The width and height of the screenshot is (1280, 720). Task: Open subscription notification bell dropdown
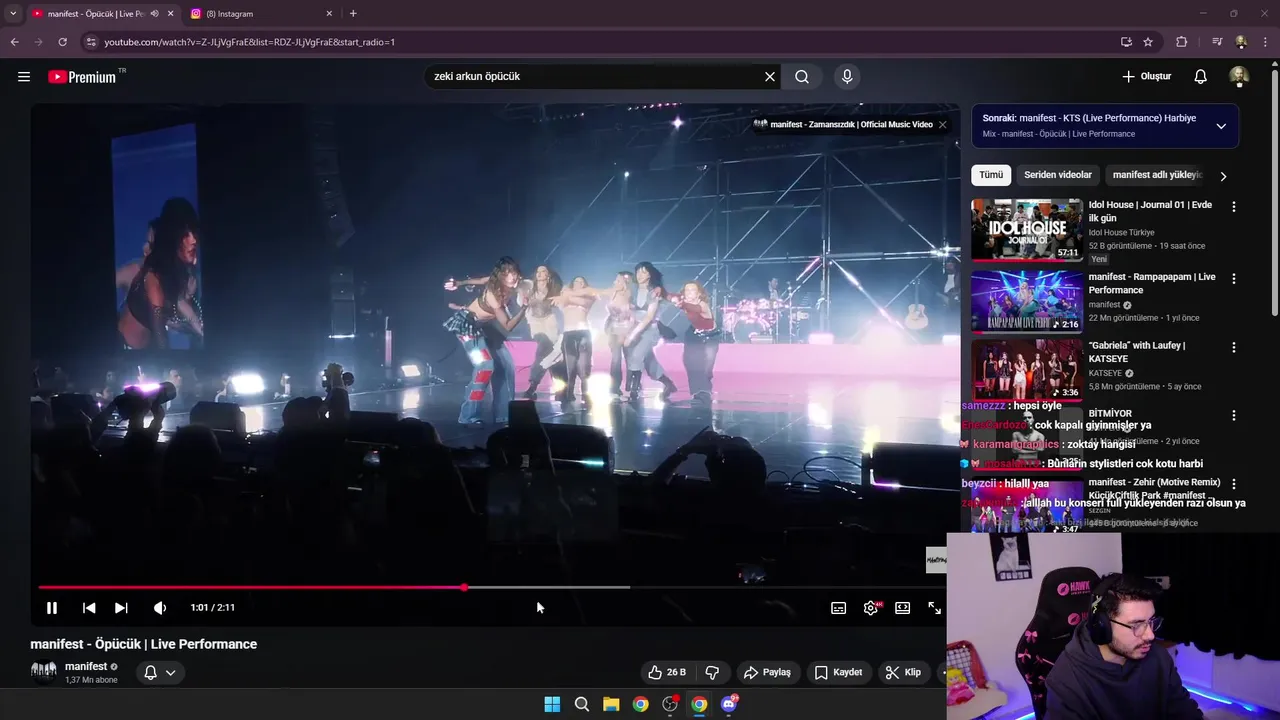point(160,672)
